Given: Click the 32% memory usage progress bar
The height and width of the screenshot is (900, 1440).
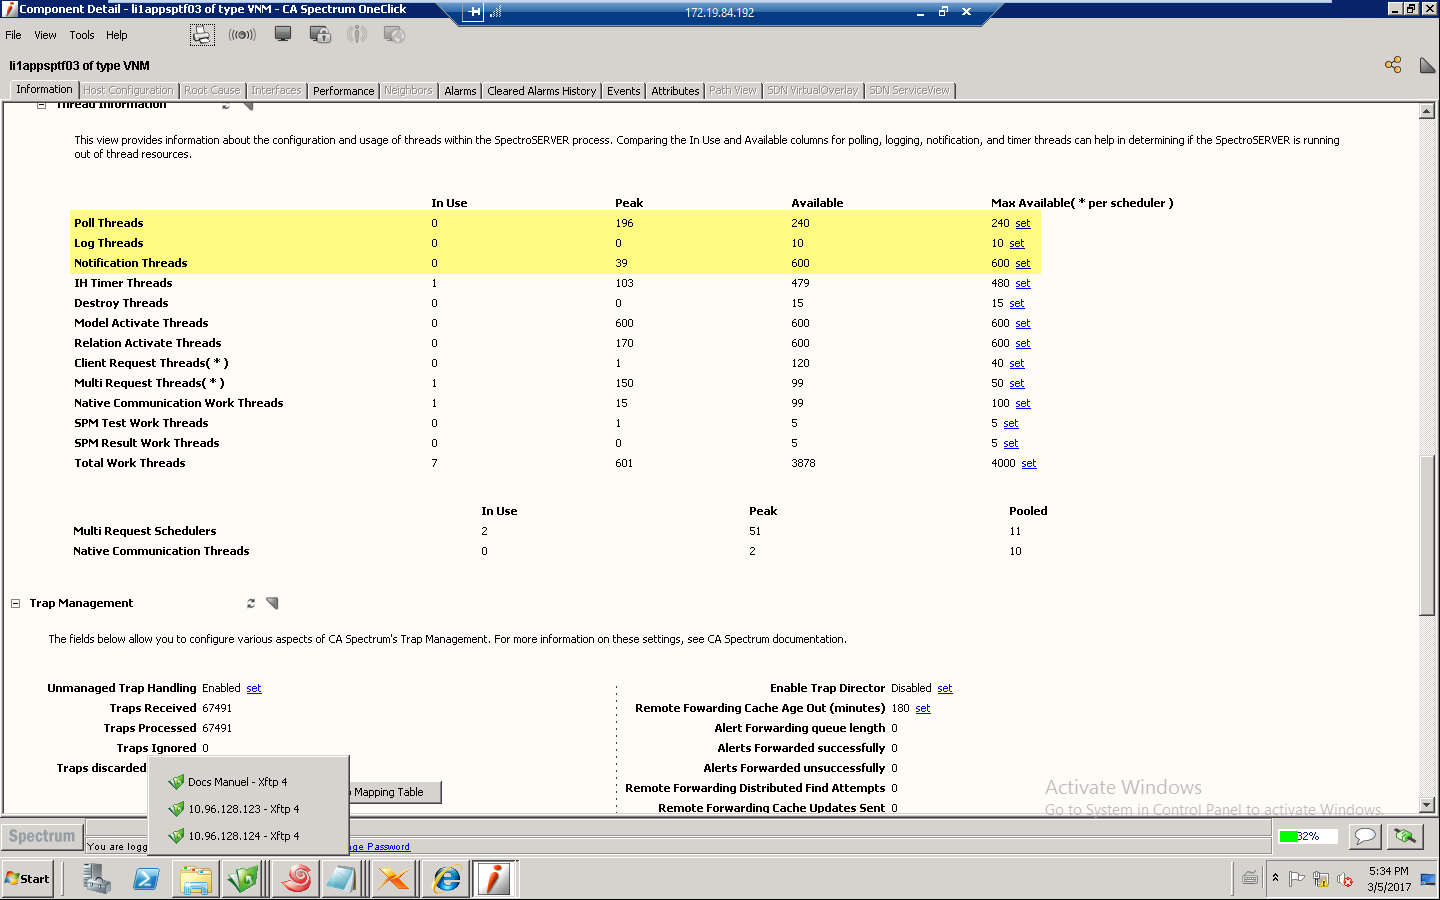Looking at the screenshot, I should pos(1308,836).
